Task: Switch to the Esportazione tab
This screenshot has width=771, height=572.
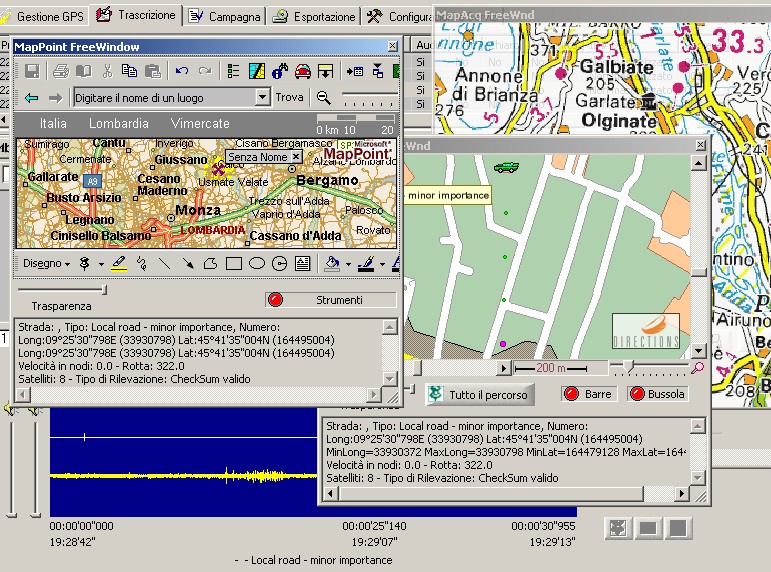Action: pyautogui.click(x=315, y=16)
